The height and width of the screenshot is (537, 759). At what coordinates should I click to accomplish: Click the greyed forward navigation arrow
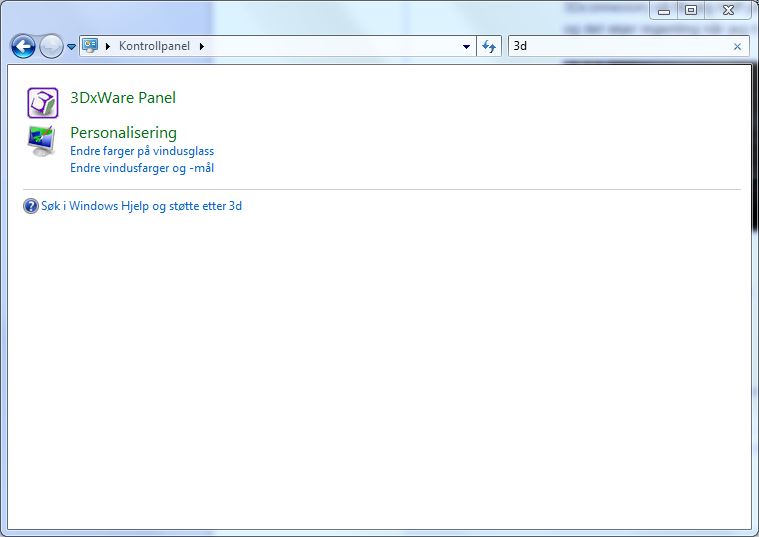(51, 47)
